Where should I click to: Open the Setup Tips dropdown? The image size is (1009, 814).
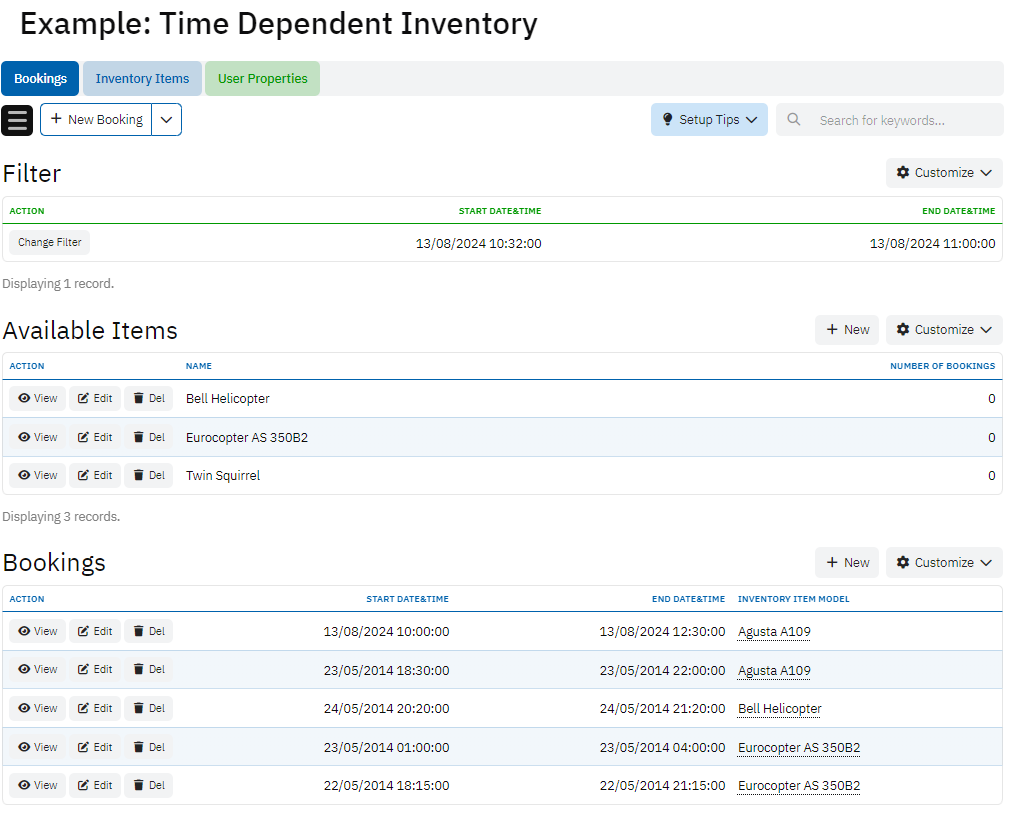click(x=709, y=120)
